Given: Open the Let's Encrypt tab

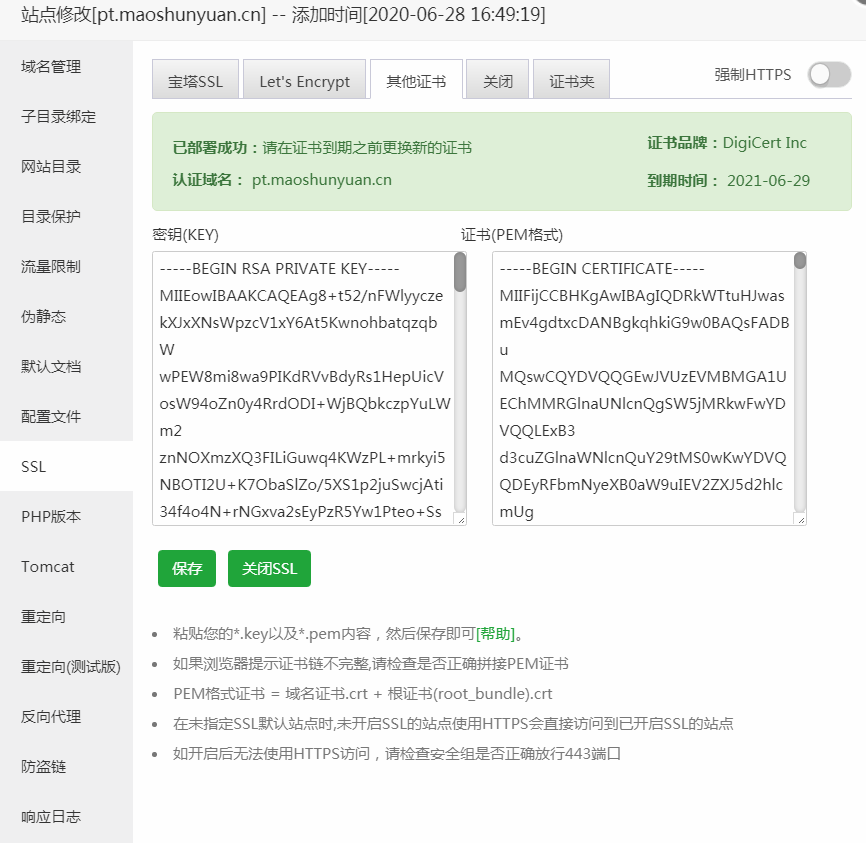Looking at the screenshot, I should point(304,81).
